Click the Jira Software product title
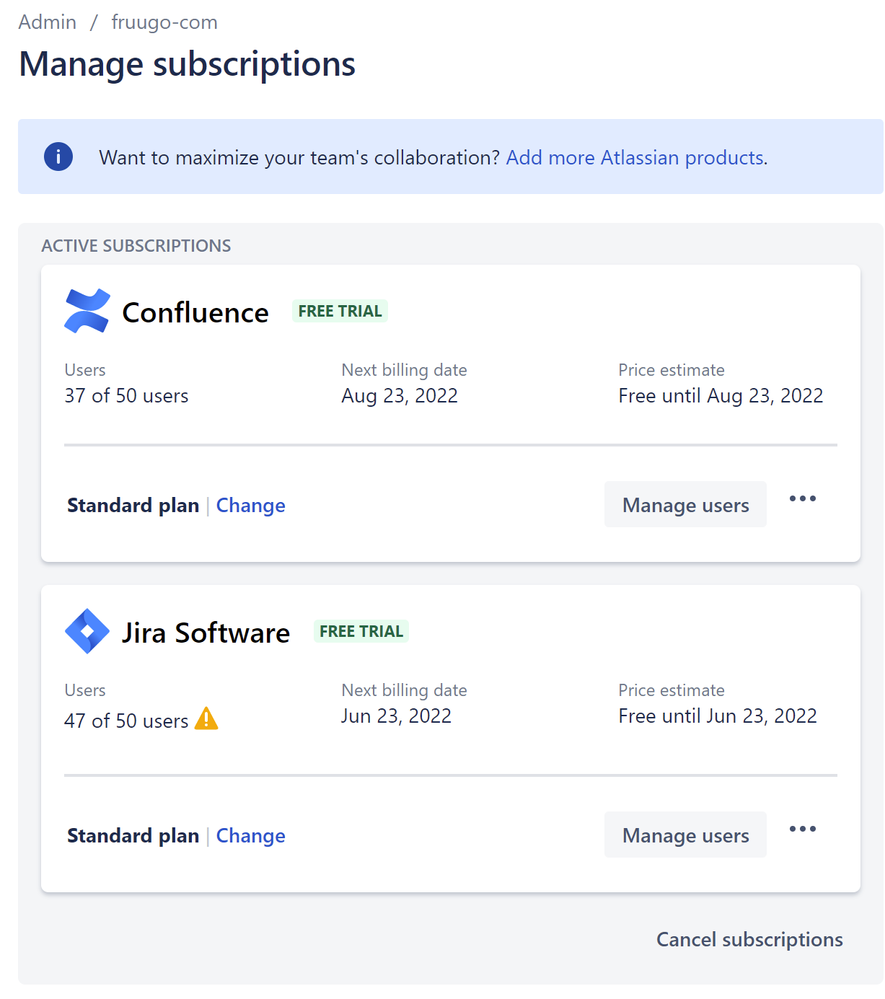 pos(206,633)
